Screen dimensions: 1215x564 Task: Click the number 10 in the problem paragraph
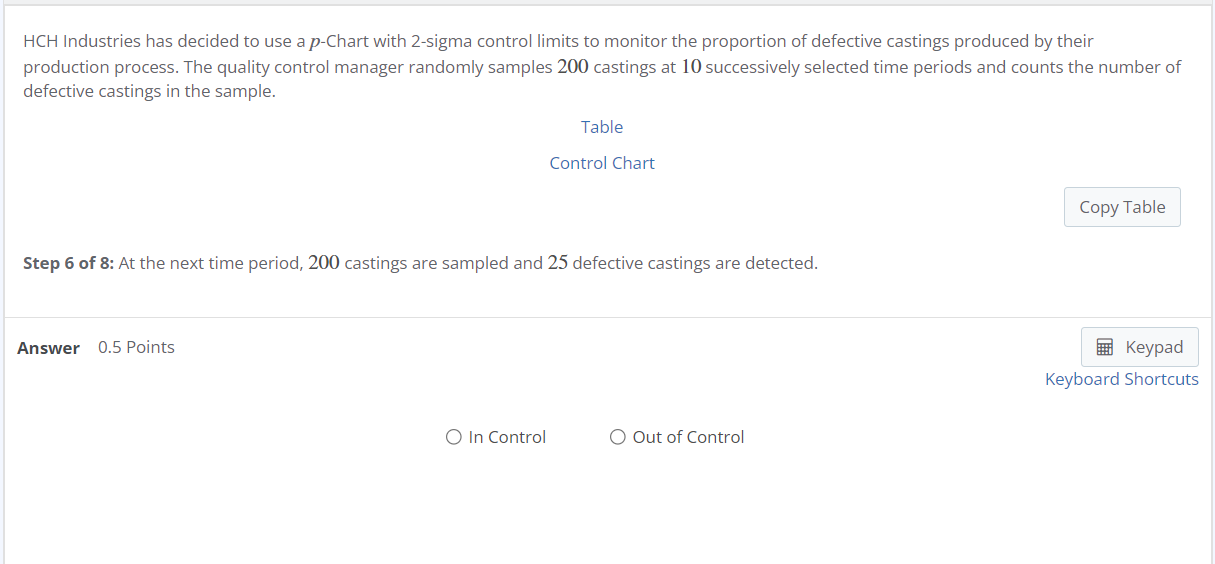click(691, 67)
